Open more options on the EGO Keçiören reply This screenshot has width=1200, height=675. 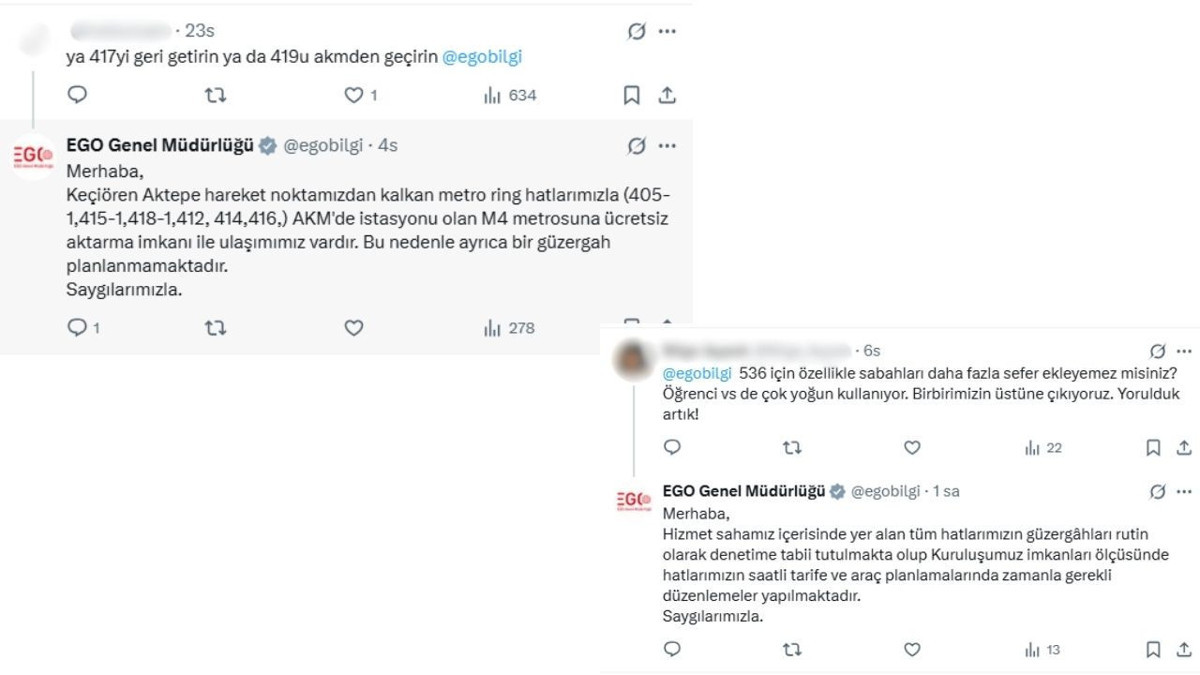click(668, 146)
